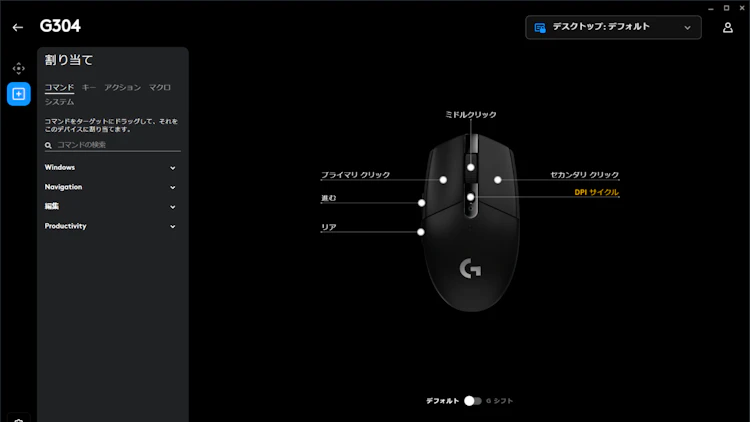Select the セカンダリ クリック assignment label
The width and height of the screenshot is (750, 422).
[x=585, y=175]
